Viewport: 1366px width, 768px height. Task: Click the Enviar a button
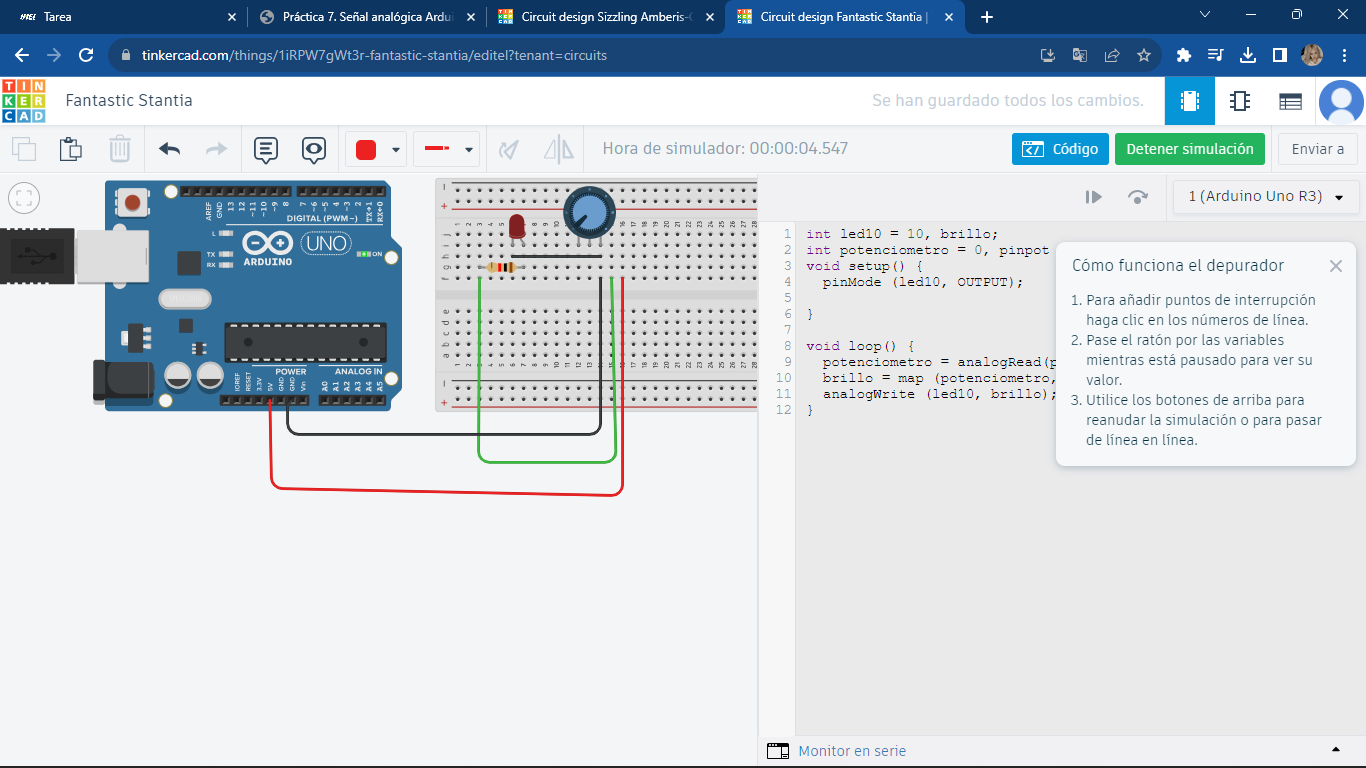pyautogui.click(x=1317, y=149)
